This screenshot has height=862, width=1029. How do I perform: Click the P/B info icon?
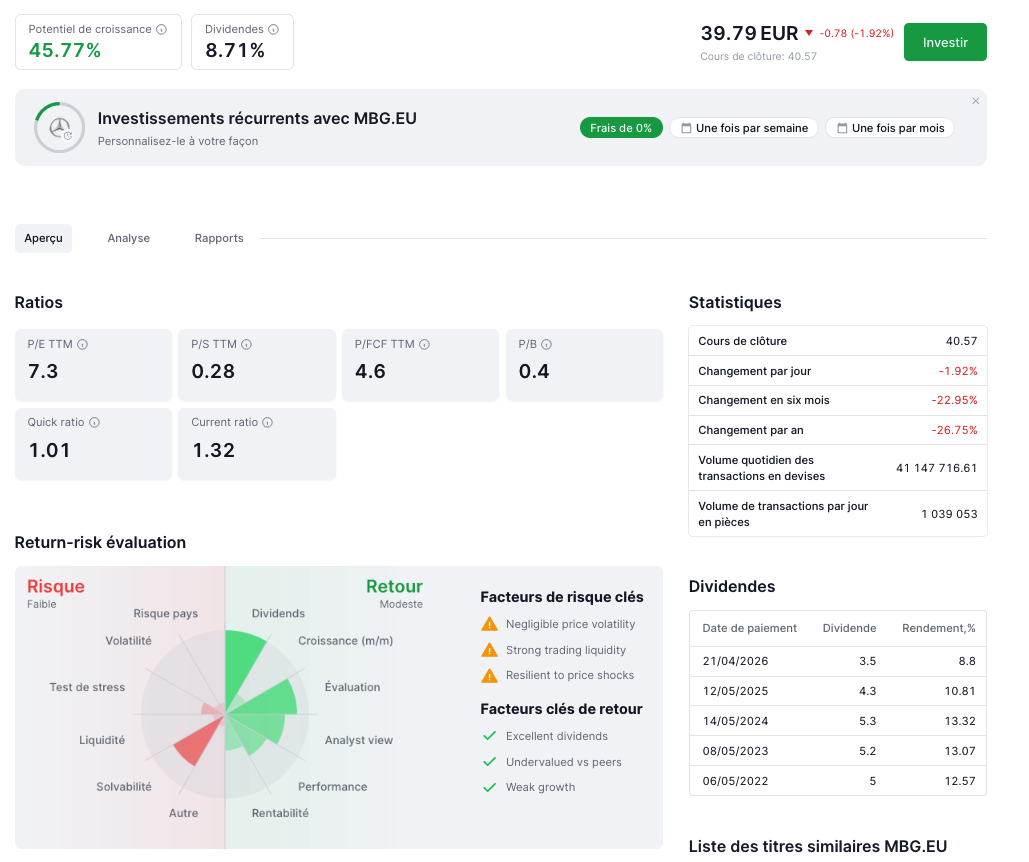547,344
